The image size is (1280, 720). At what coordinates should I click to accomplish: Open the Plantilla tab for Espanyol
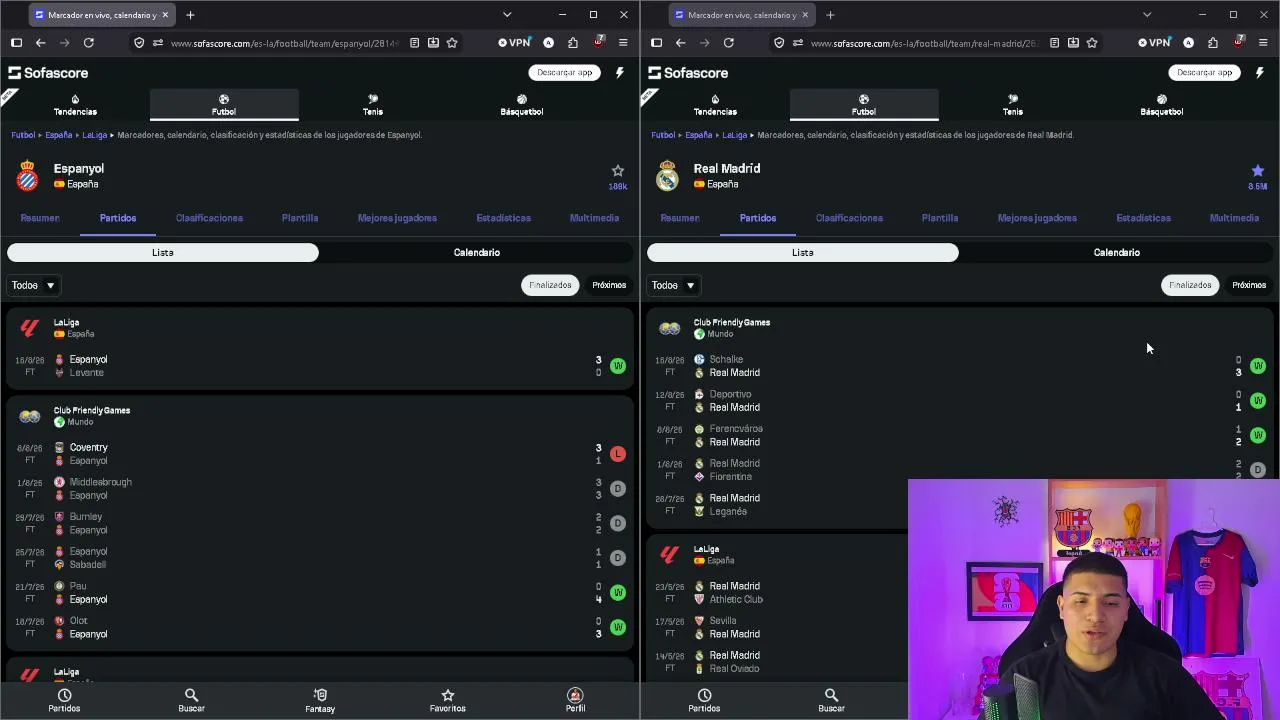(300, 218)
